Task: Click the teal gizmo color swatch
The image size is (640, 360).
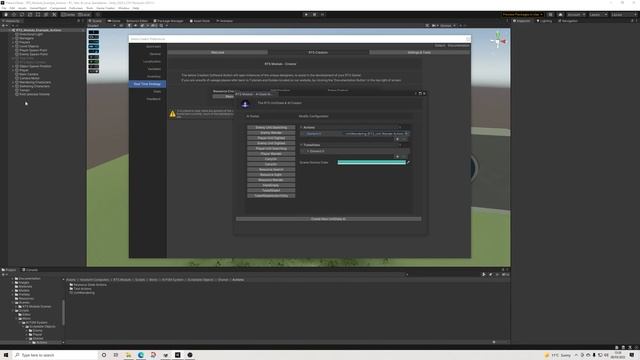Action: [371, 162]
